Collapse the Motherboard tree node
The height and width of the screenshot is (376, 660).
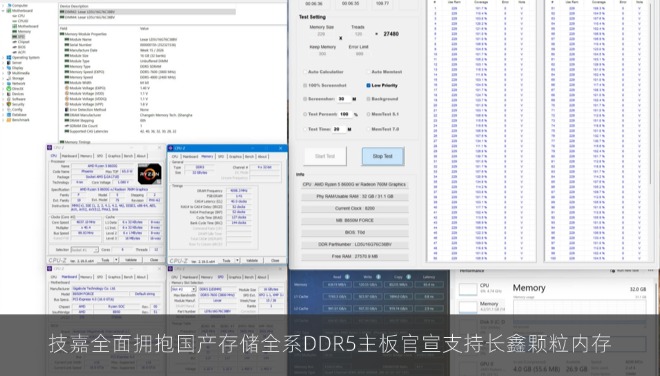[x=3, y=11]
